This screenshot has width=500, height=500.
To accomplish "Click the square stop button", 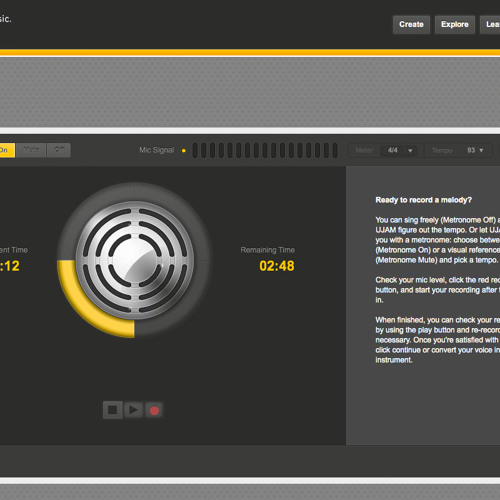I will [112, 410].
